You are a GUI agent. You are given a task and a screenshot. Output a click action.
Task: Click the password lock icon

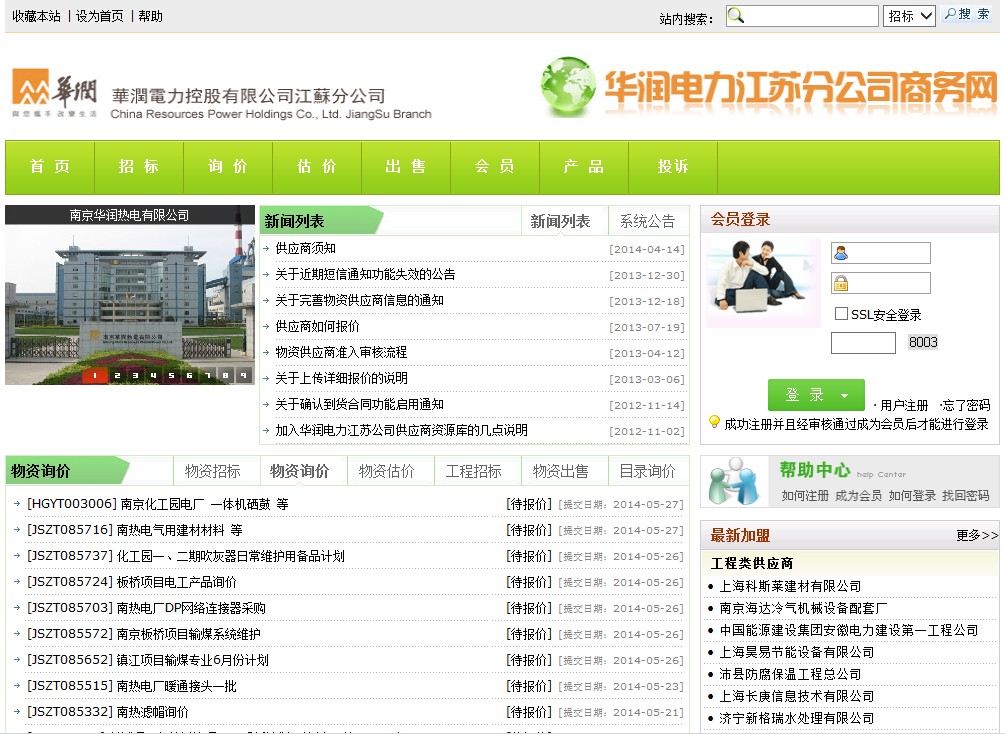(841, 283)
